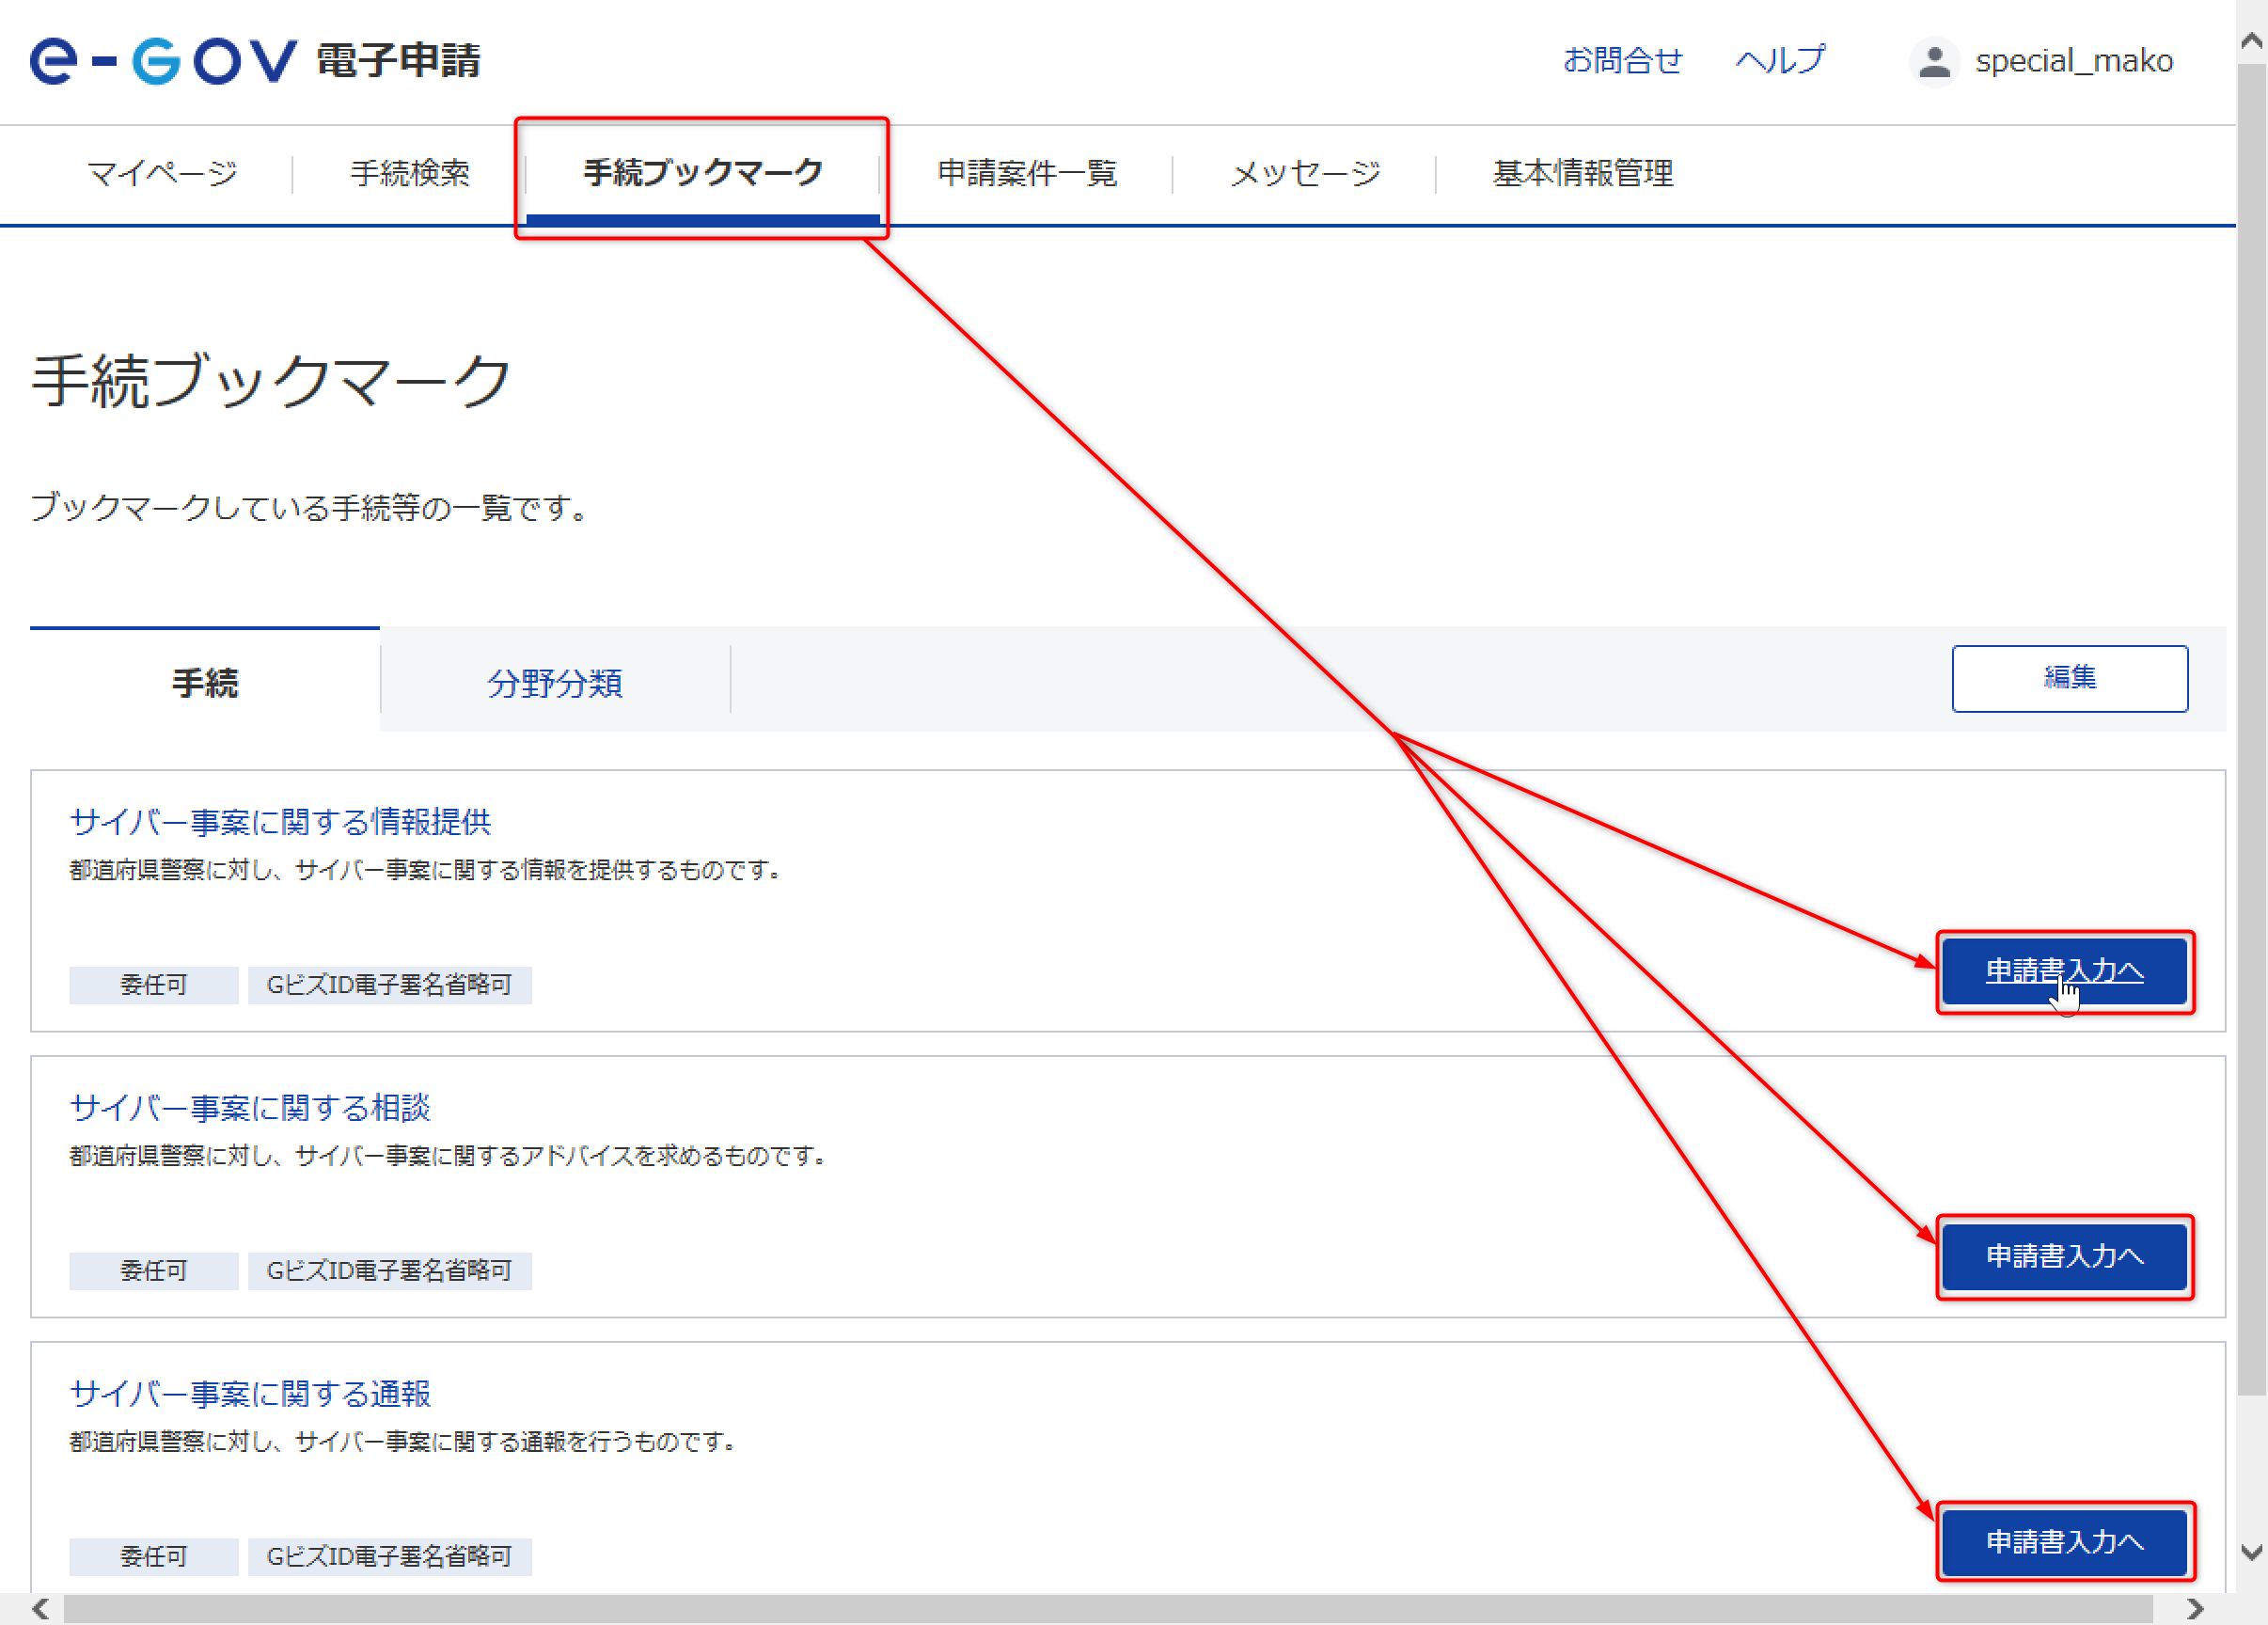Go to 申請案件一覧 tab
The width and height of the screenshot is (2268, 1625).
point(1026,173)
